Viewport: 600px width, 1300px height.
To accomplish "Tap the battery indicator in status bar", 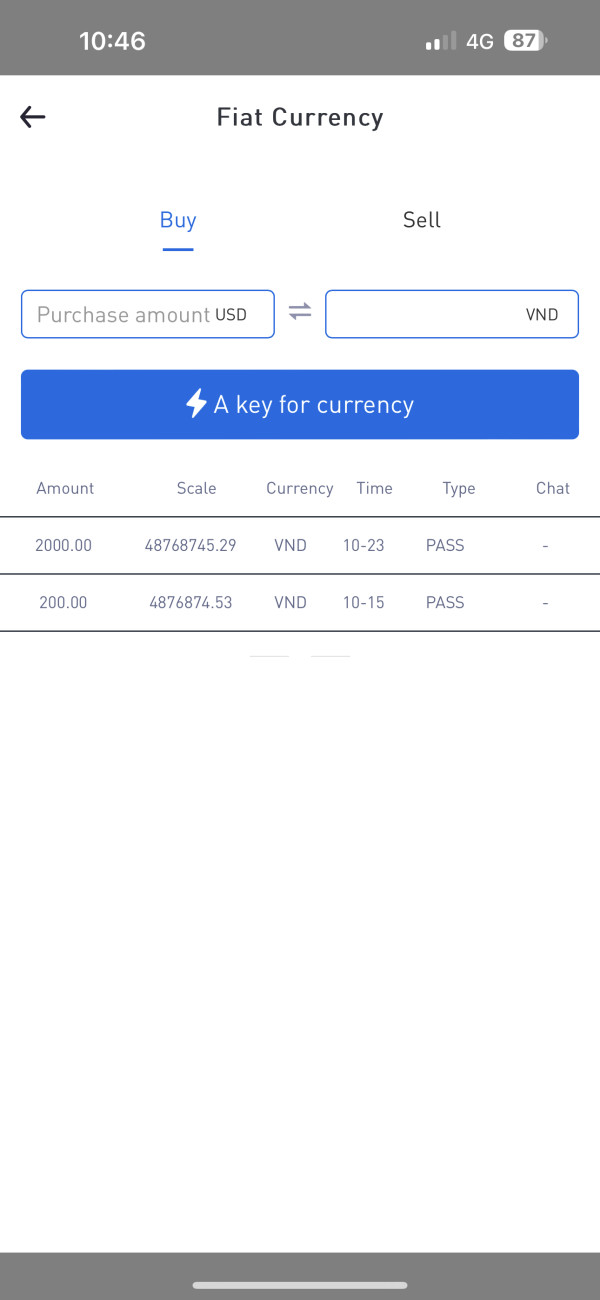I will (526, 41).
